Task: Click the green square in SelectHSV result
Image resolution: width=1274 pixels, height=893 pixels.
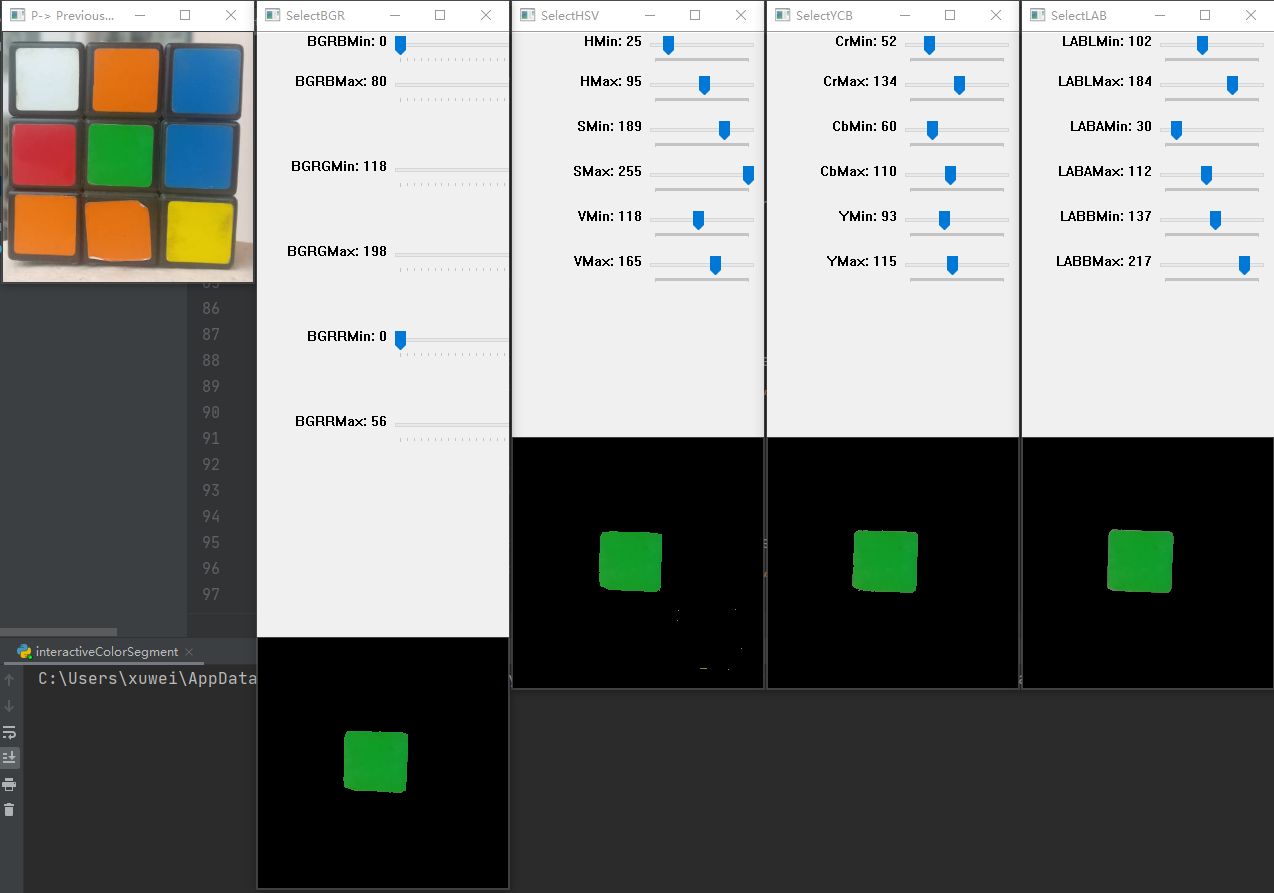Action: pos(631,561)
